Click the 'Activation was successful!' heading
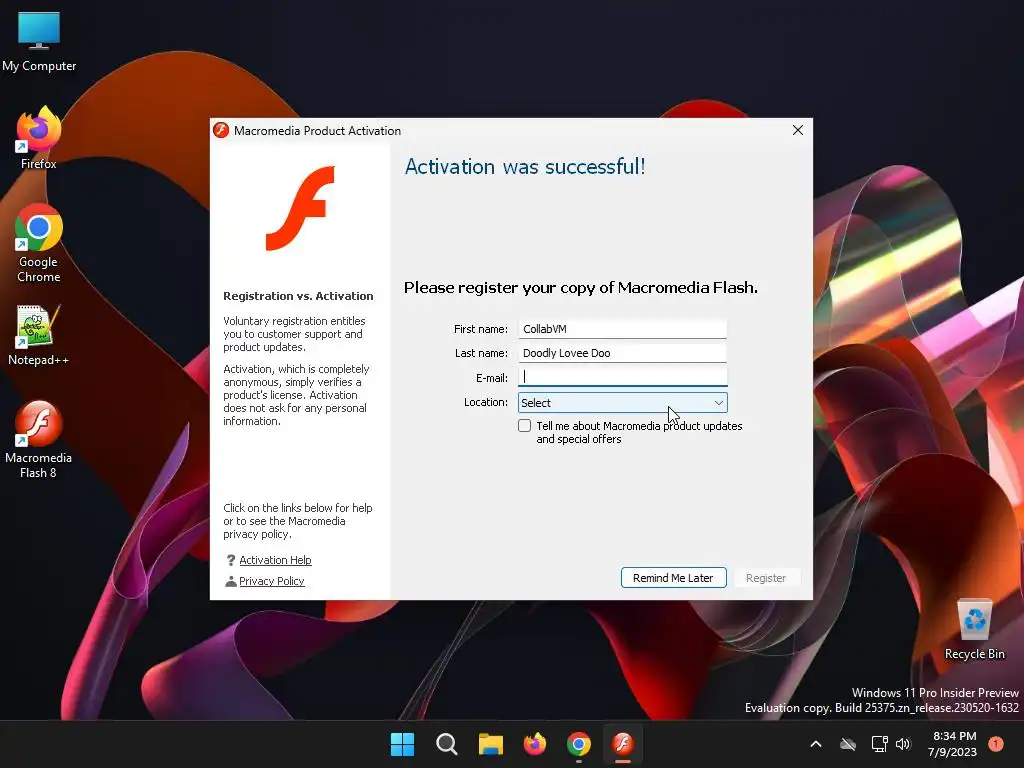1024x768 pixels. coord(525,167)
